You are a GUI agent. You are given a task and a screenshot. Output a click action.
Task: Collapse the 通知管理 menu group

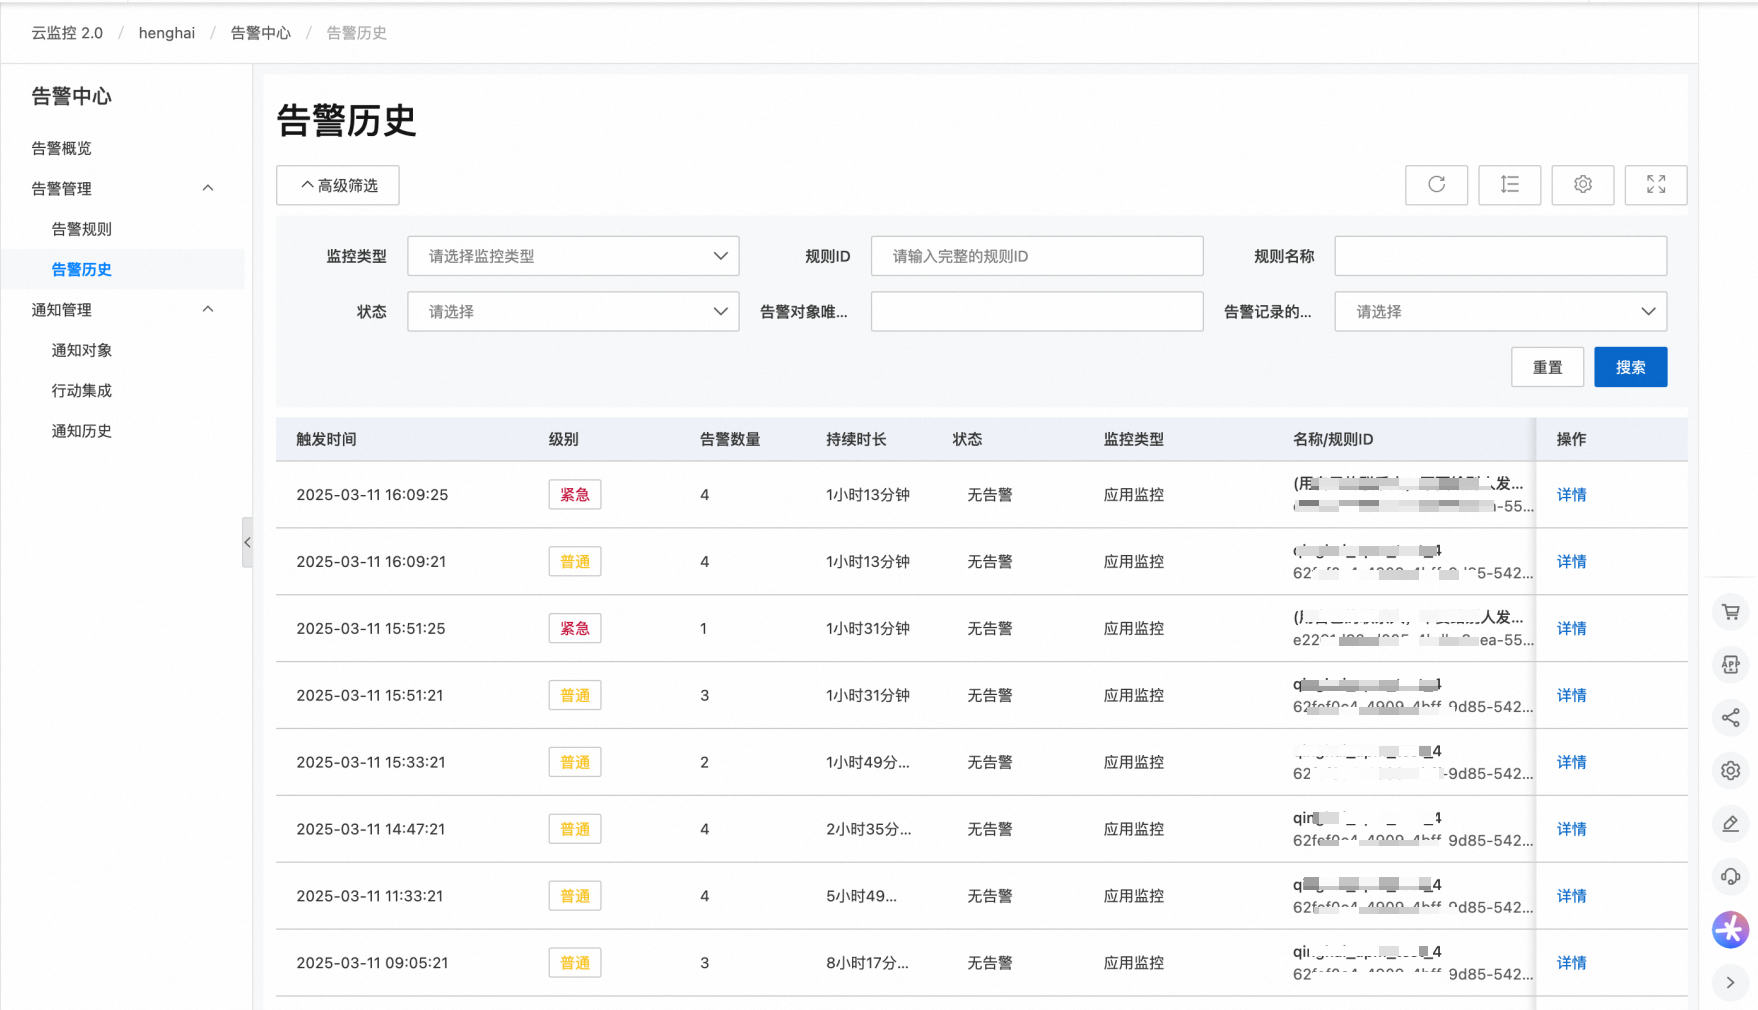[x=208, y=310]
